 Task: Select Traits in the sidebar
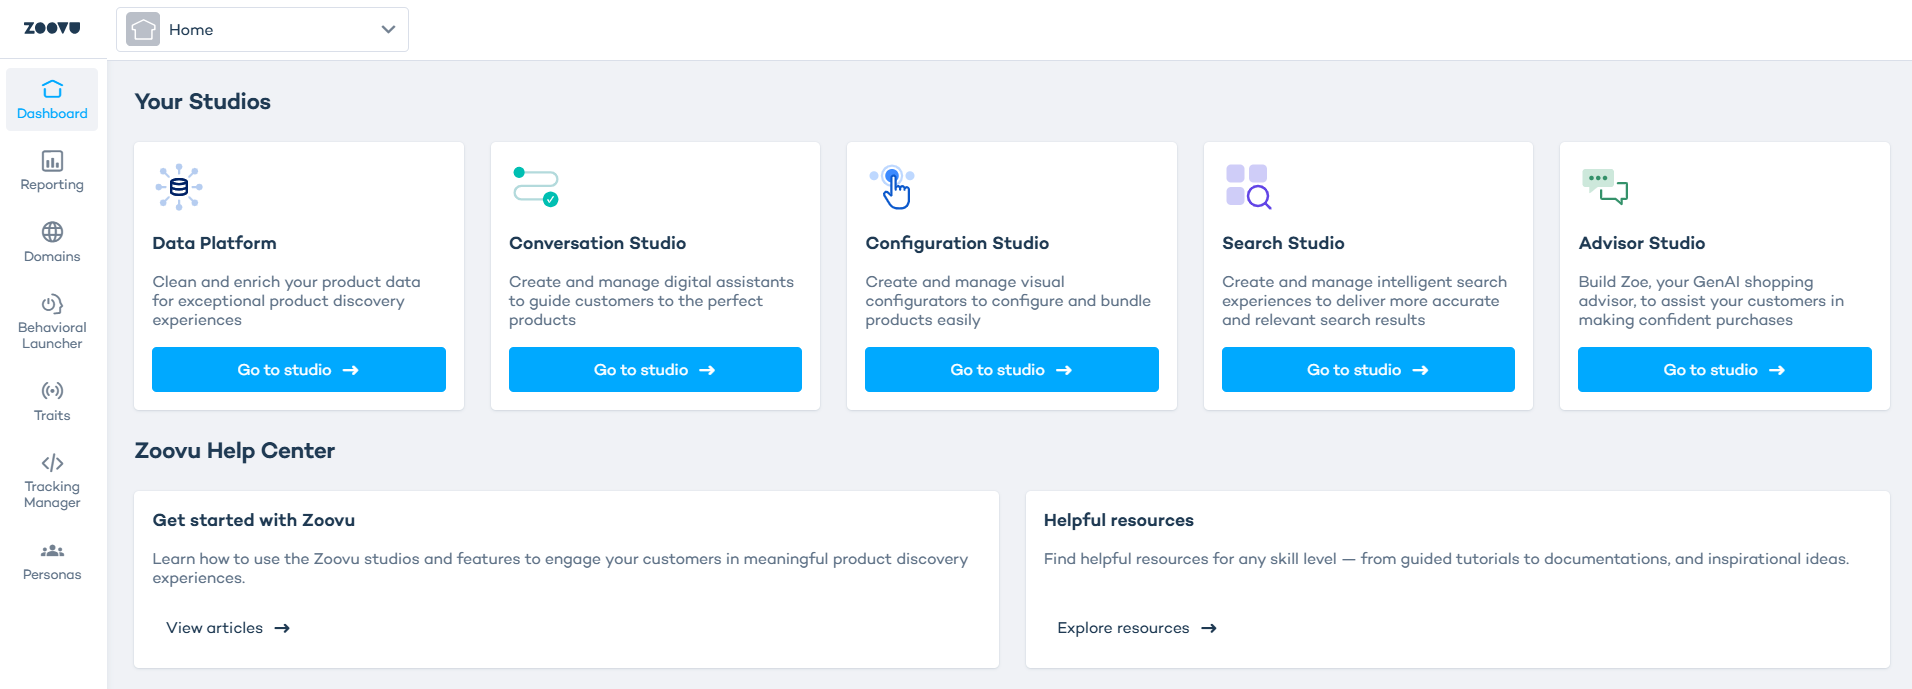coord(52,401)
